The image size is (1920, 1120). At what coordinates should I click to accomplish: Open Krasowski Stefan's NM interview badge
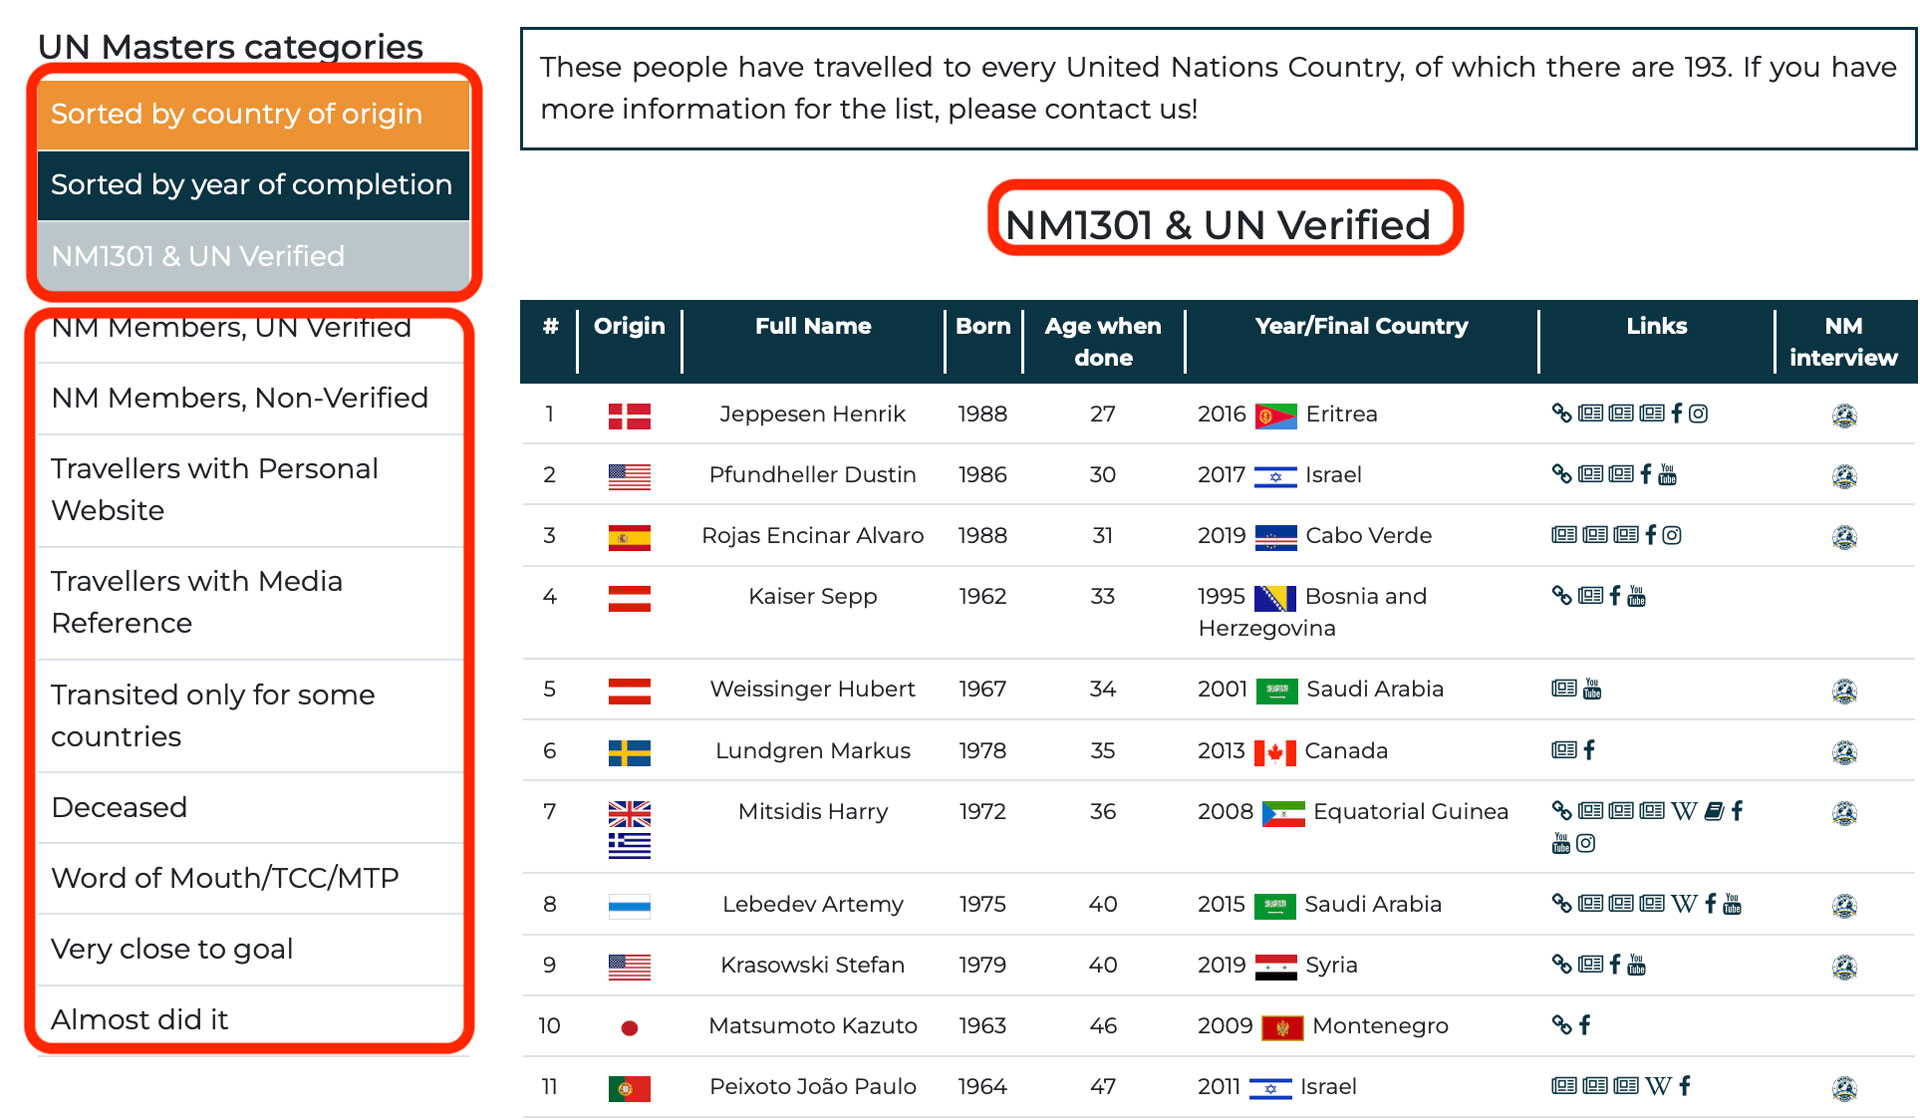(1844, 966)
